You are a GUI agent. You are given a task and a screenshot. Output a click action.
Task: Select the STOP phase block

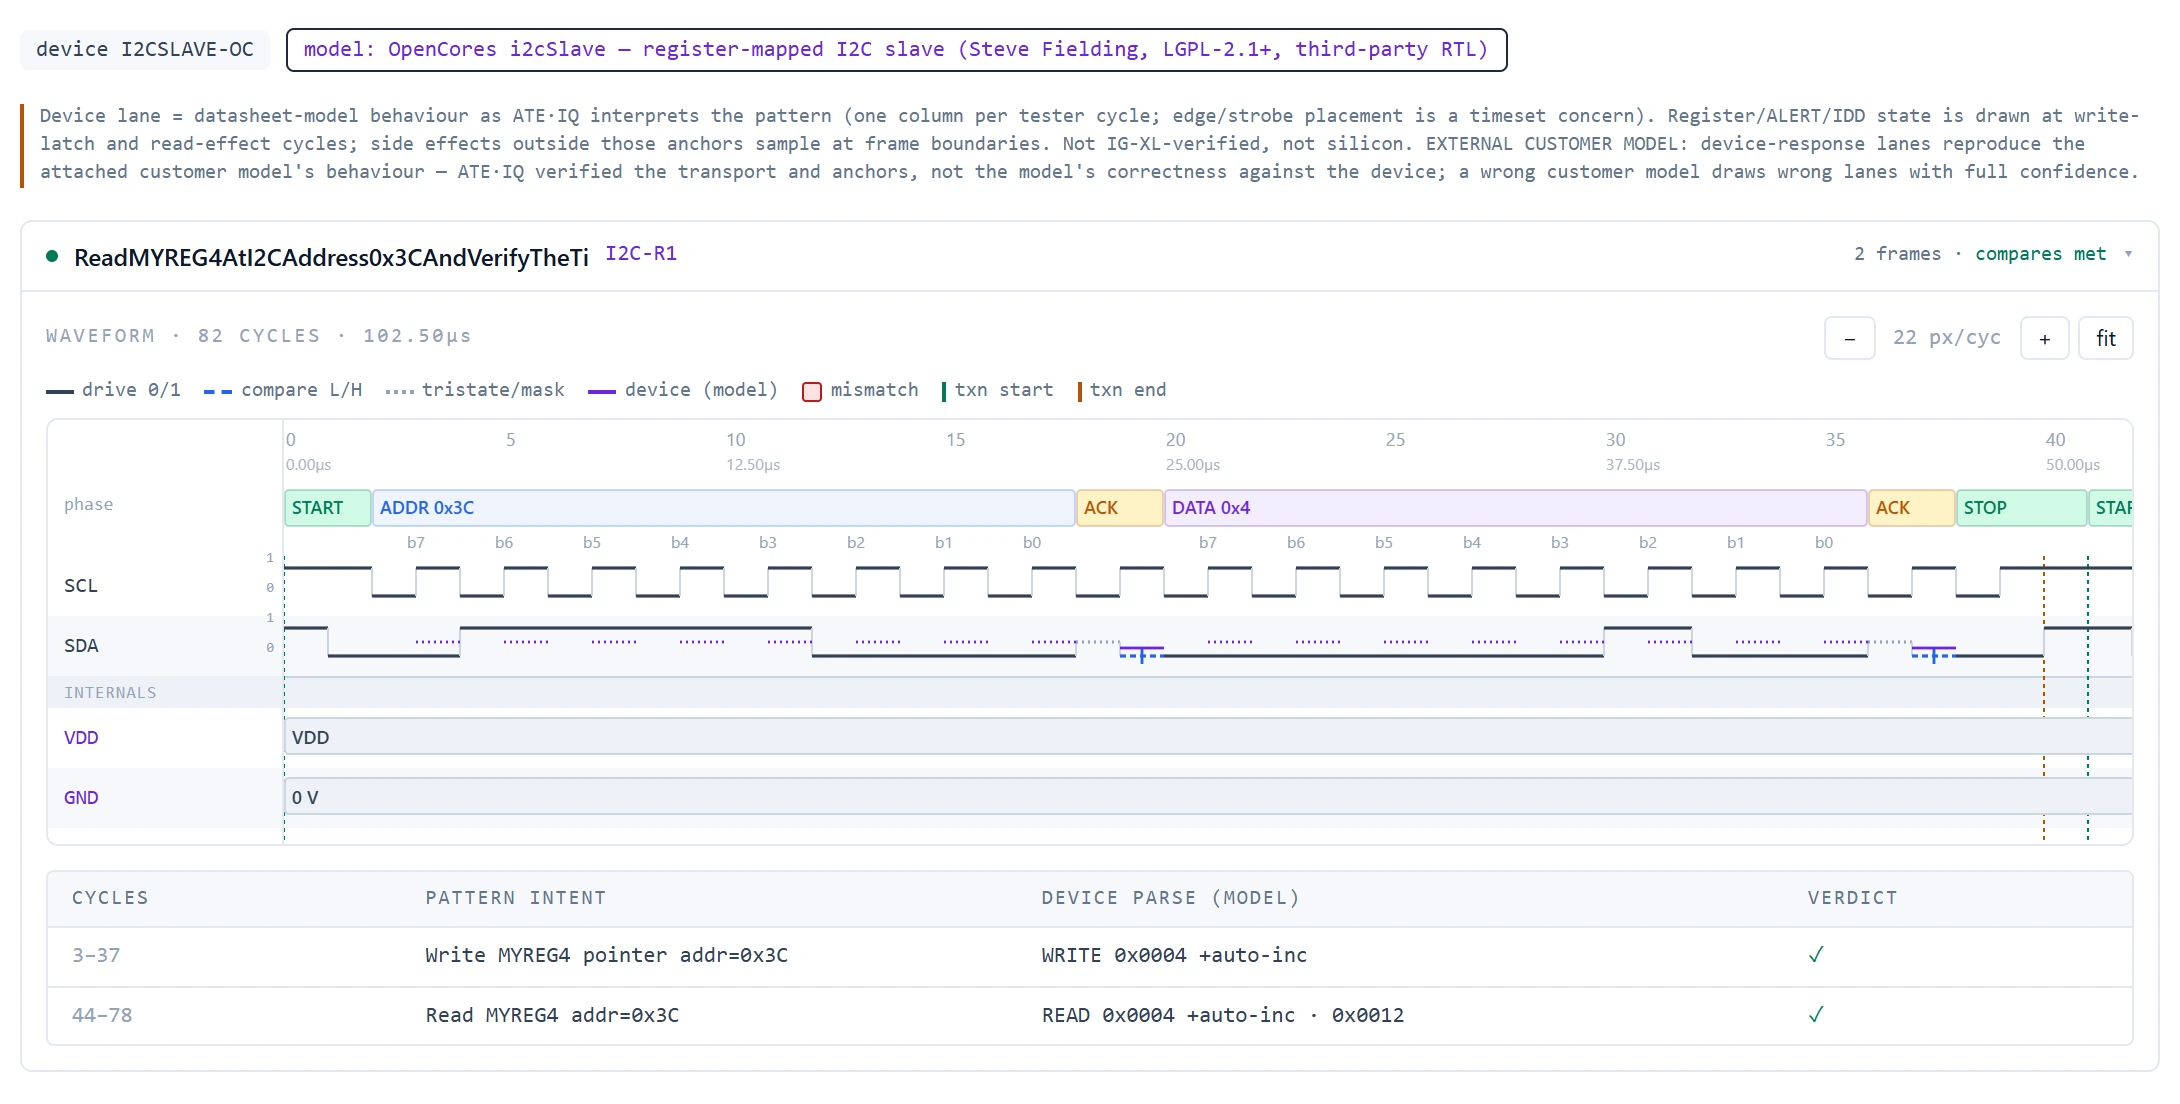click(2021, 507)
